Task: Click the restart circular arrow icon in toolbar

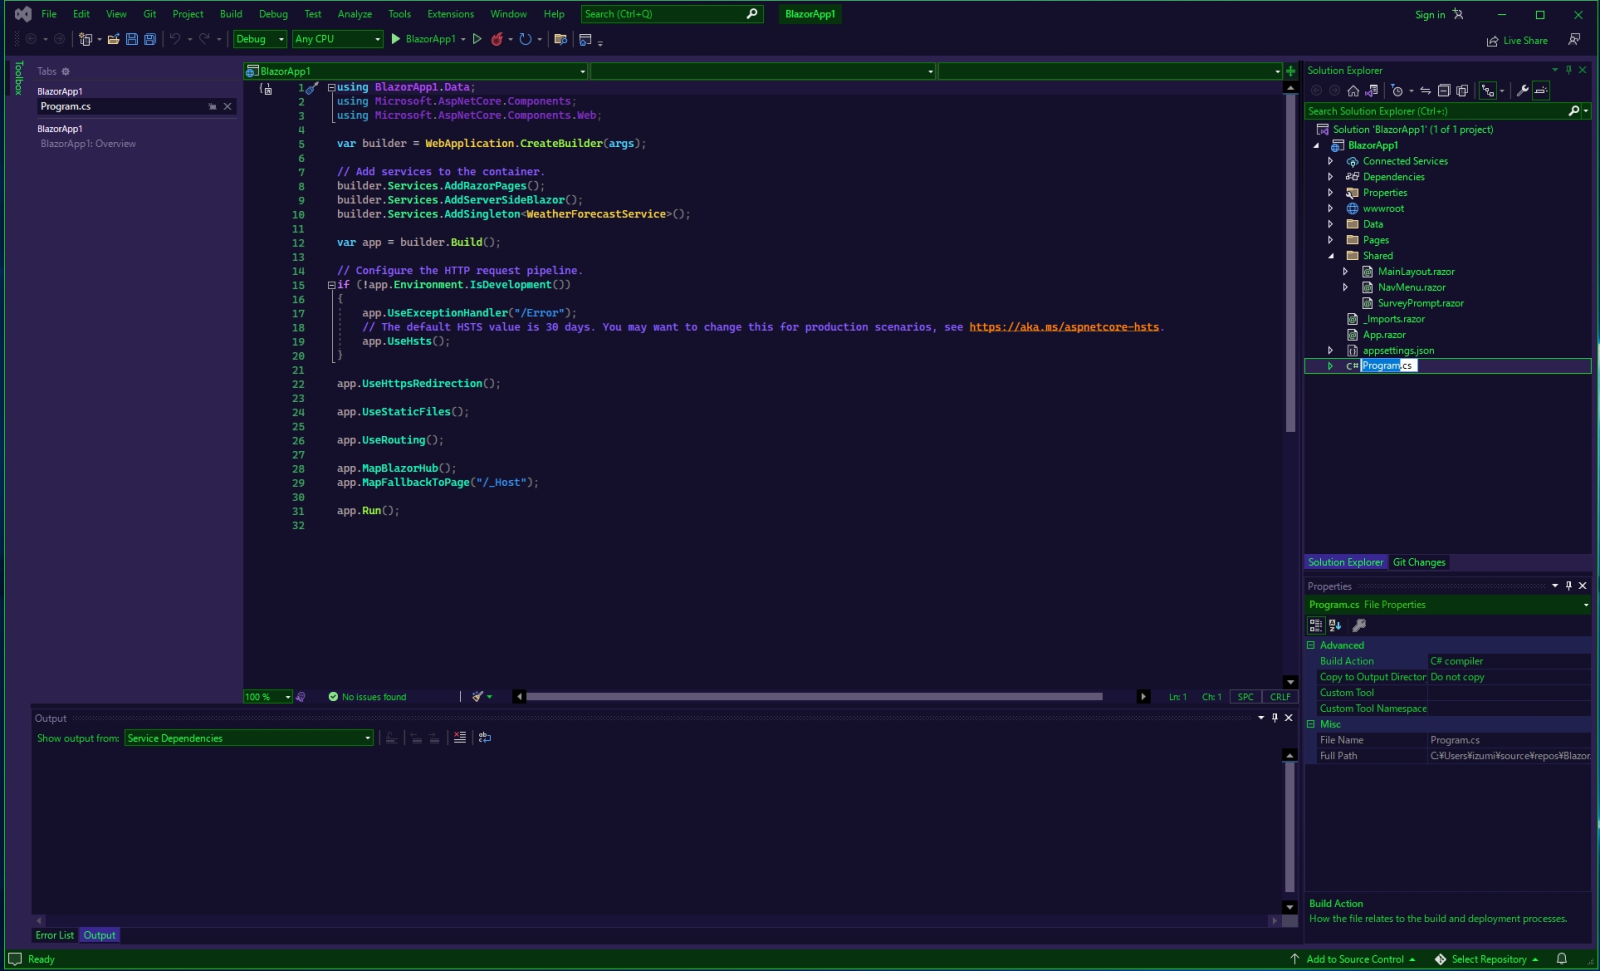Action: pyautogui.click(x=525, y=39)
